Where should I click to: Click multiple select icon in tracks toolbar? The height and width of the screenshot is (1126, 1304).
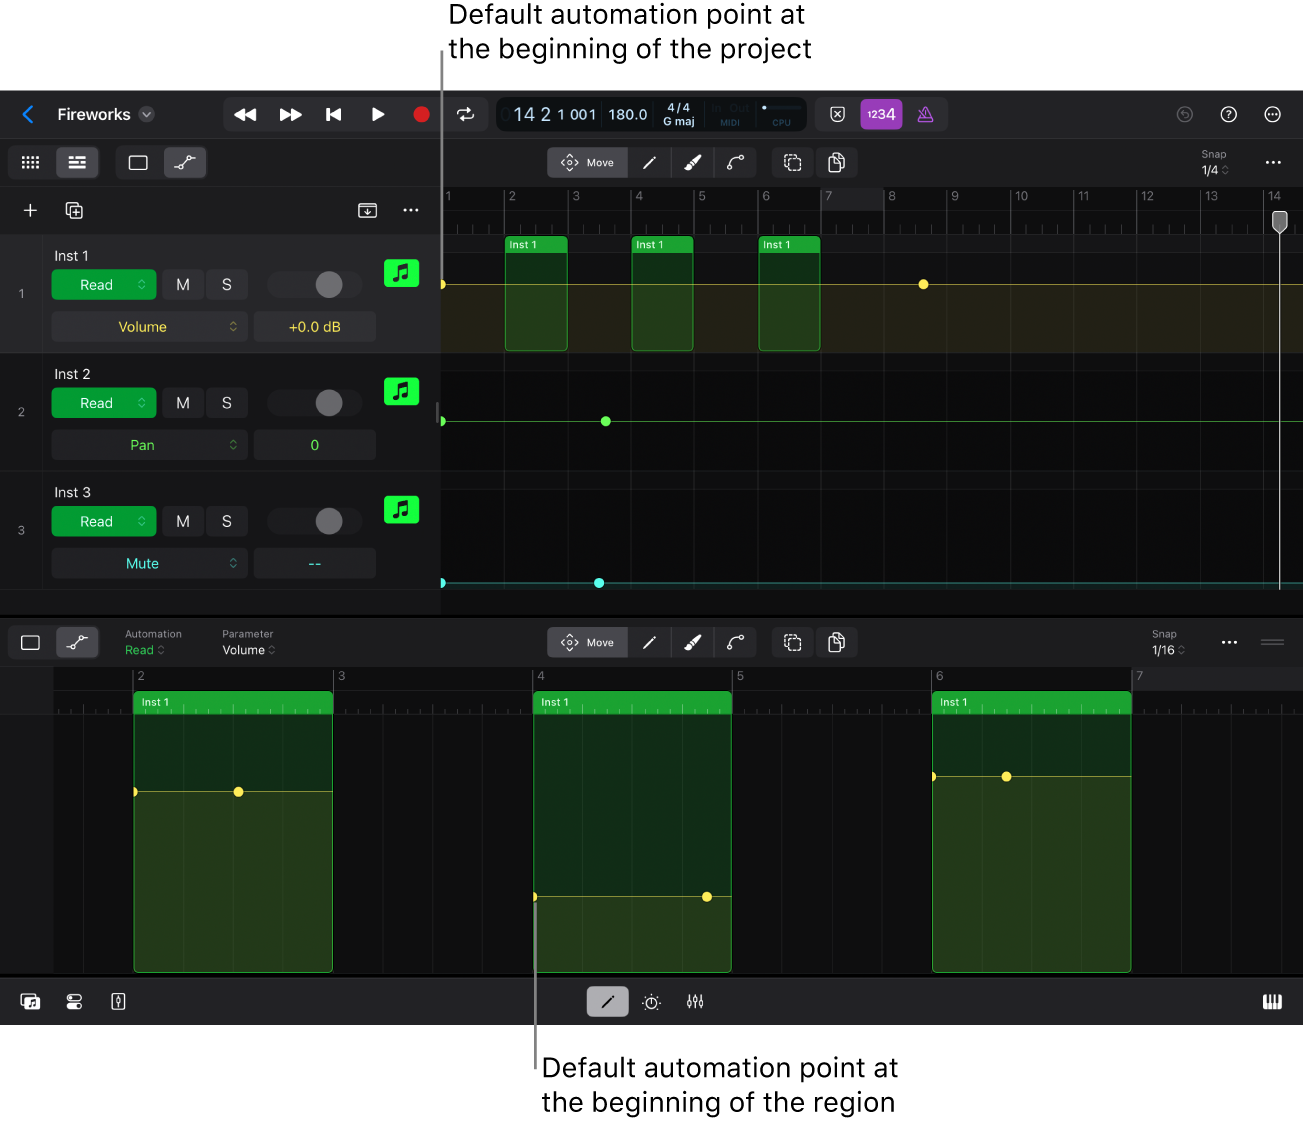tap(793, 162)
